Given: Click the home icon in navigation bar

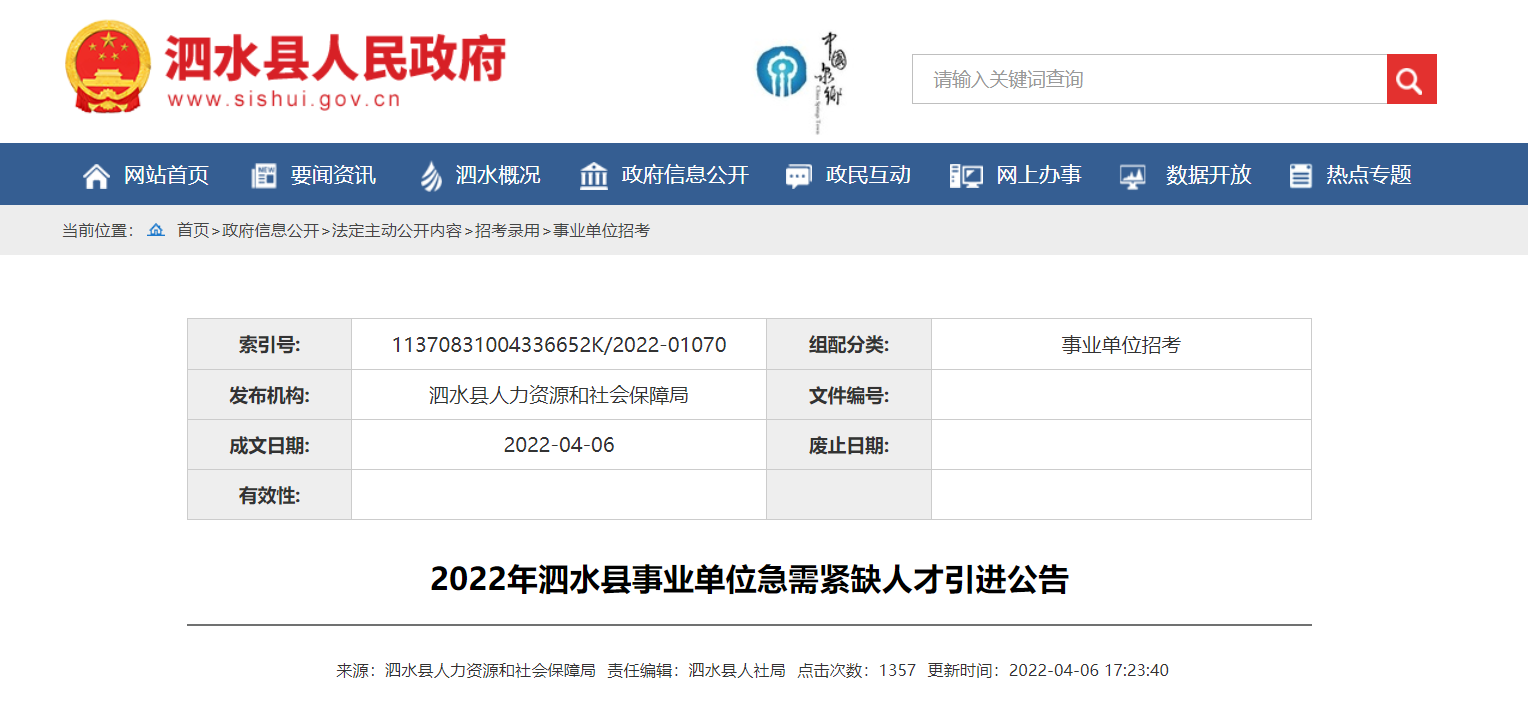Looking at the screenshot, I should click(x=96, y=176).
